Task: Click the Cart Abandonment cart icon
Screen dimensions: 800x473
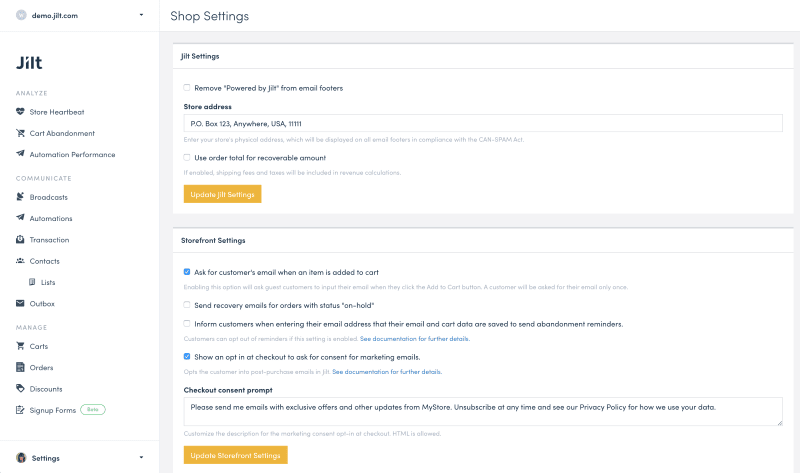Action: tap(20, 133)
